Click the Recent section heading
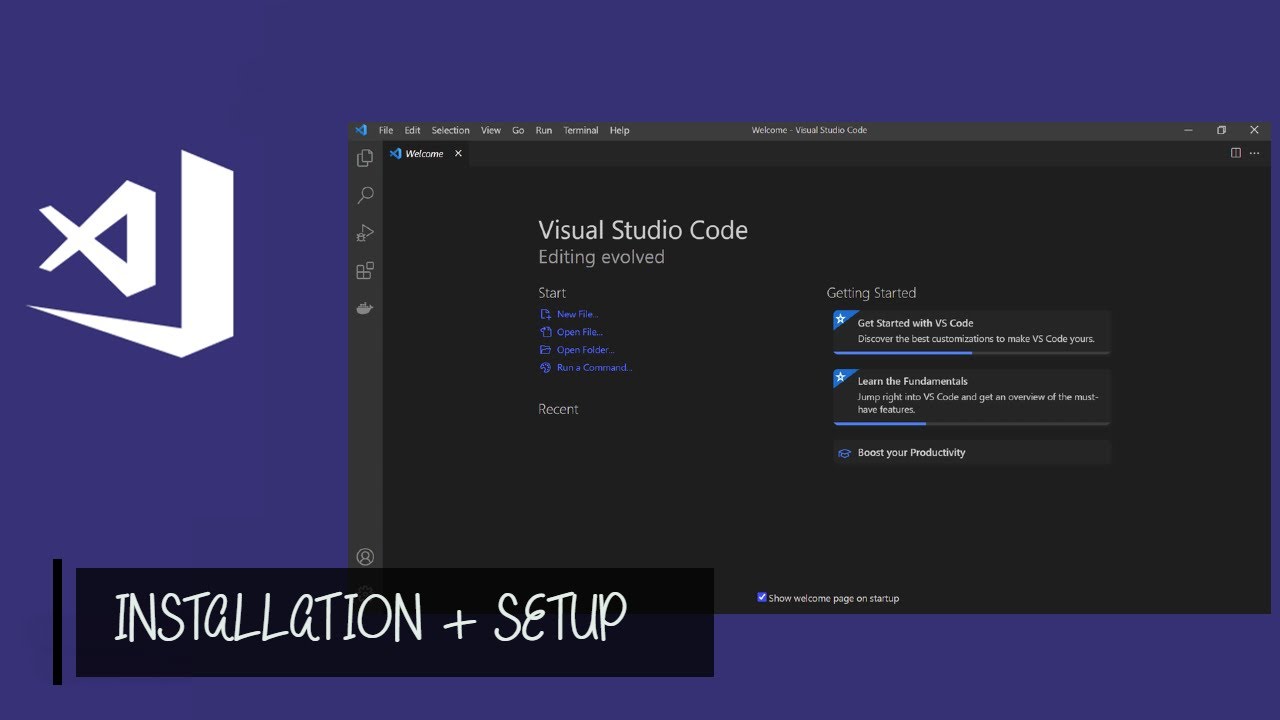This screenshot has width=1280, height=720. [x=558, y=409]
